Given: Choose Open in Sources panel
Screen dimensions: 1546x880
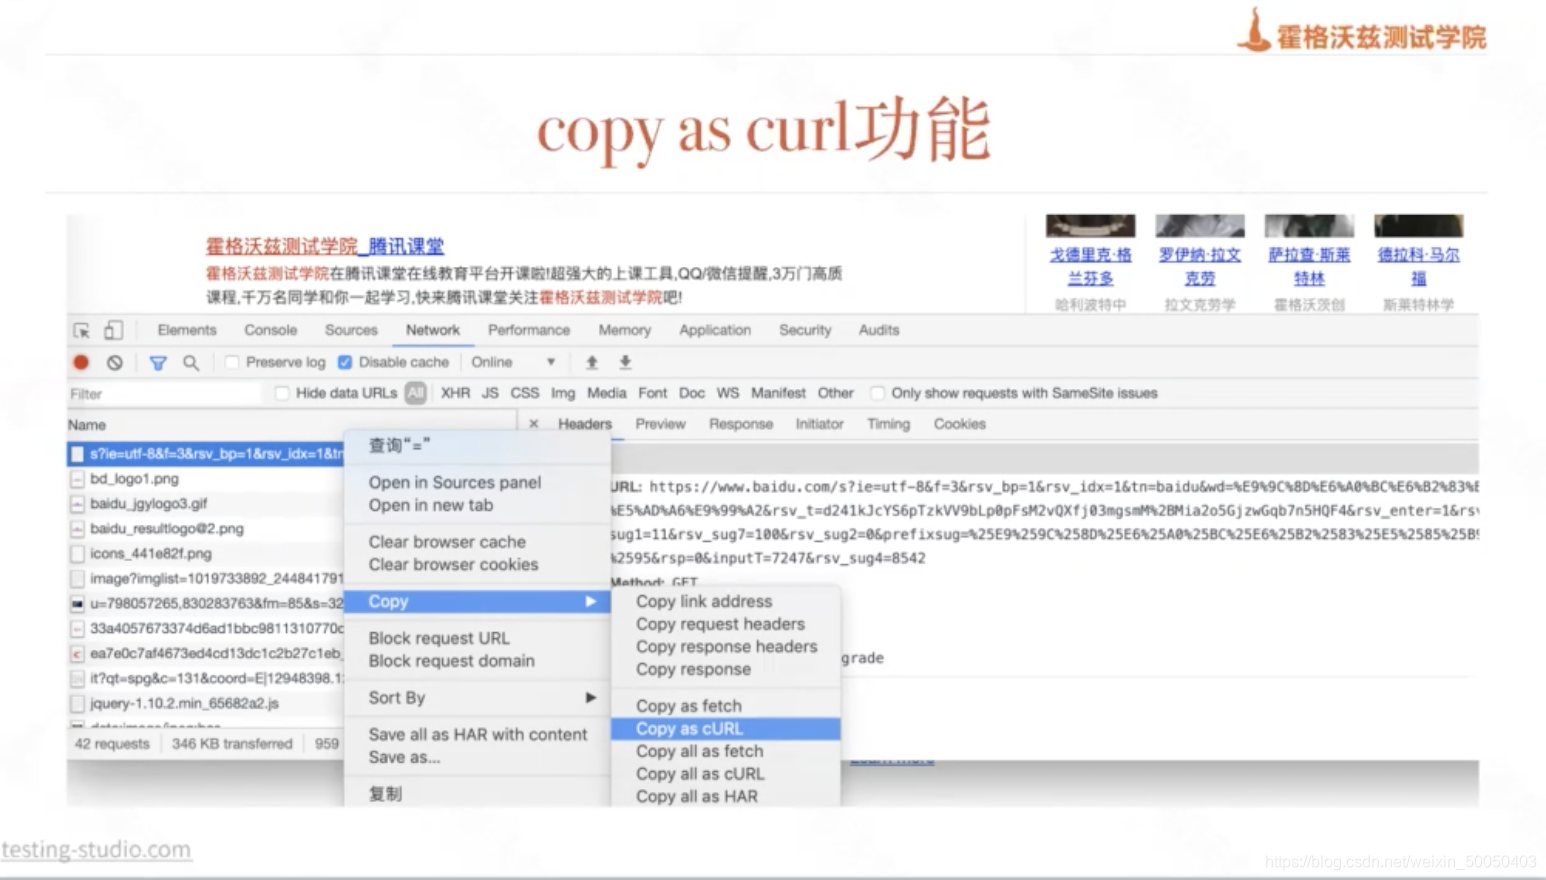Looking at the screenshot, I should point(477,482).
